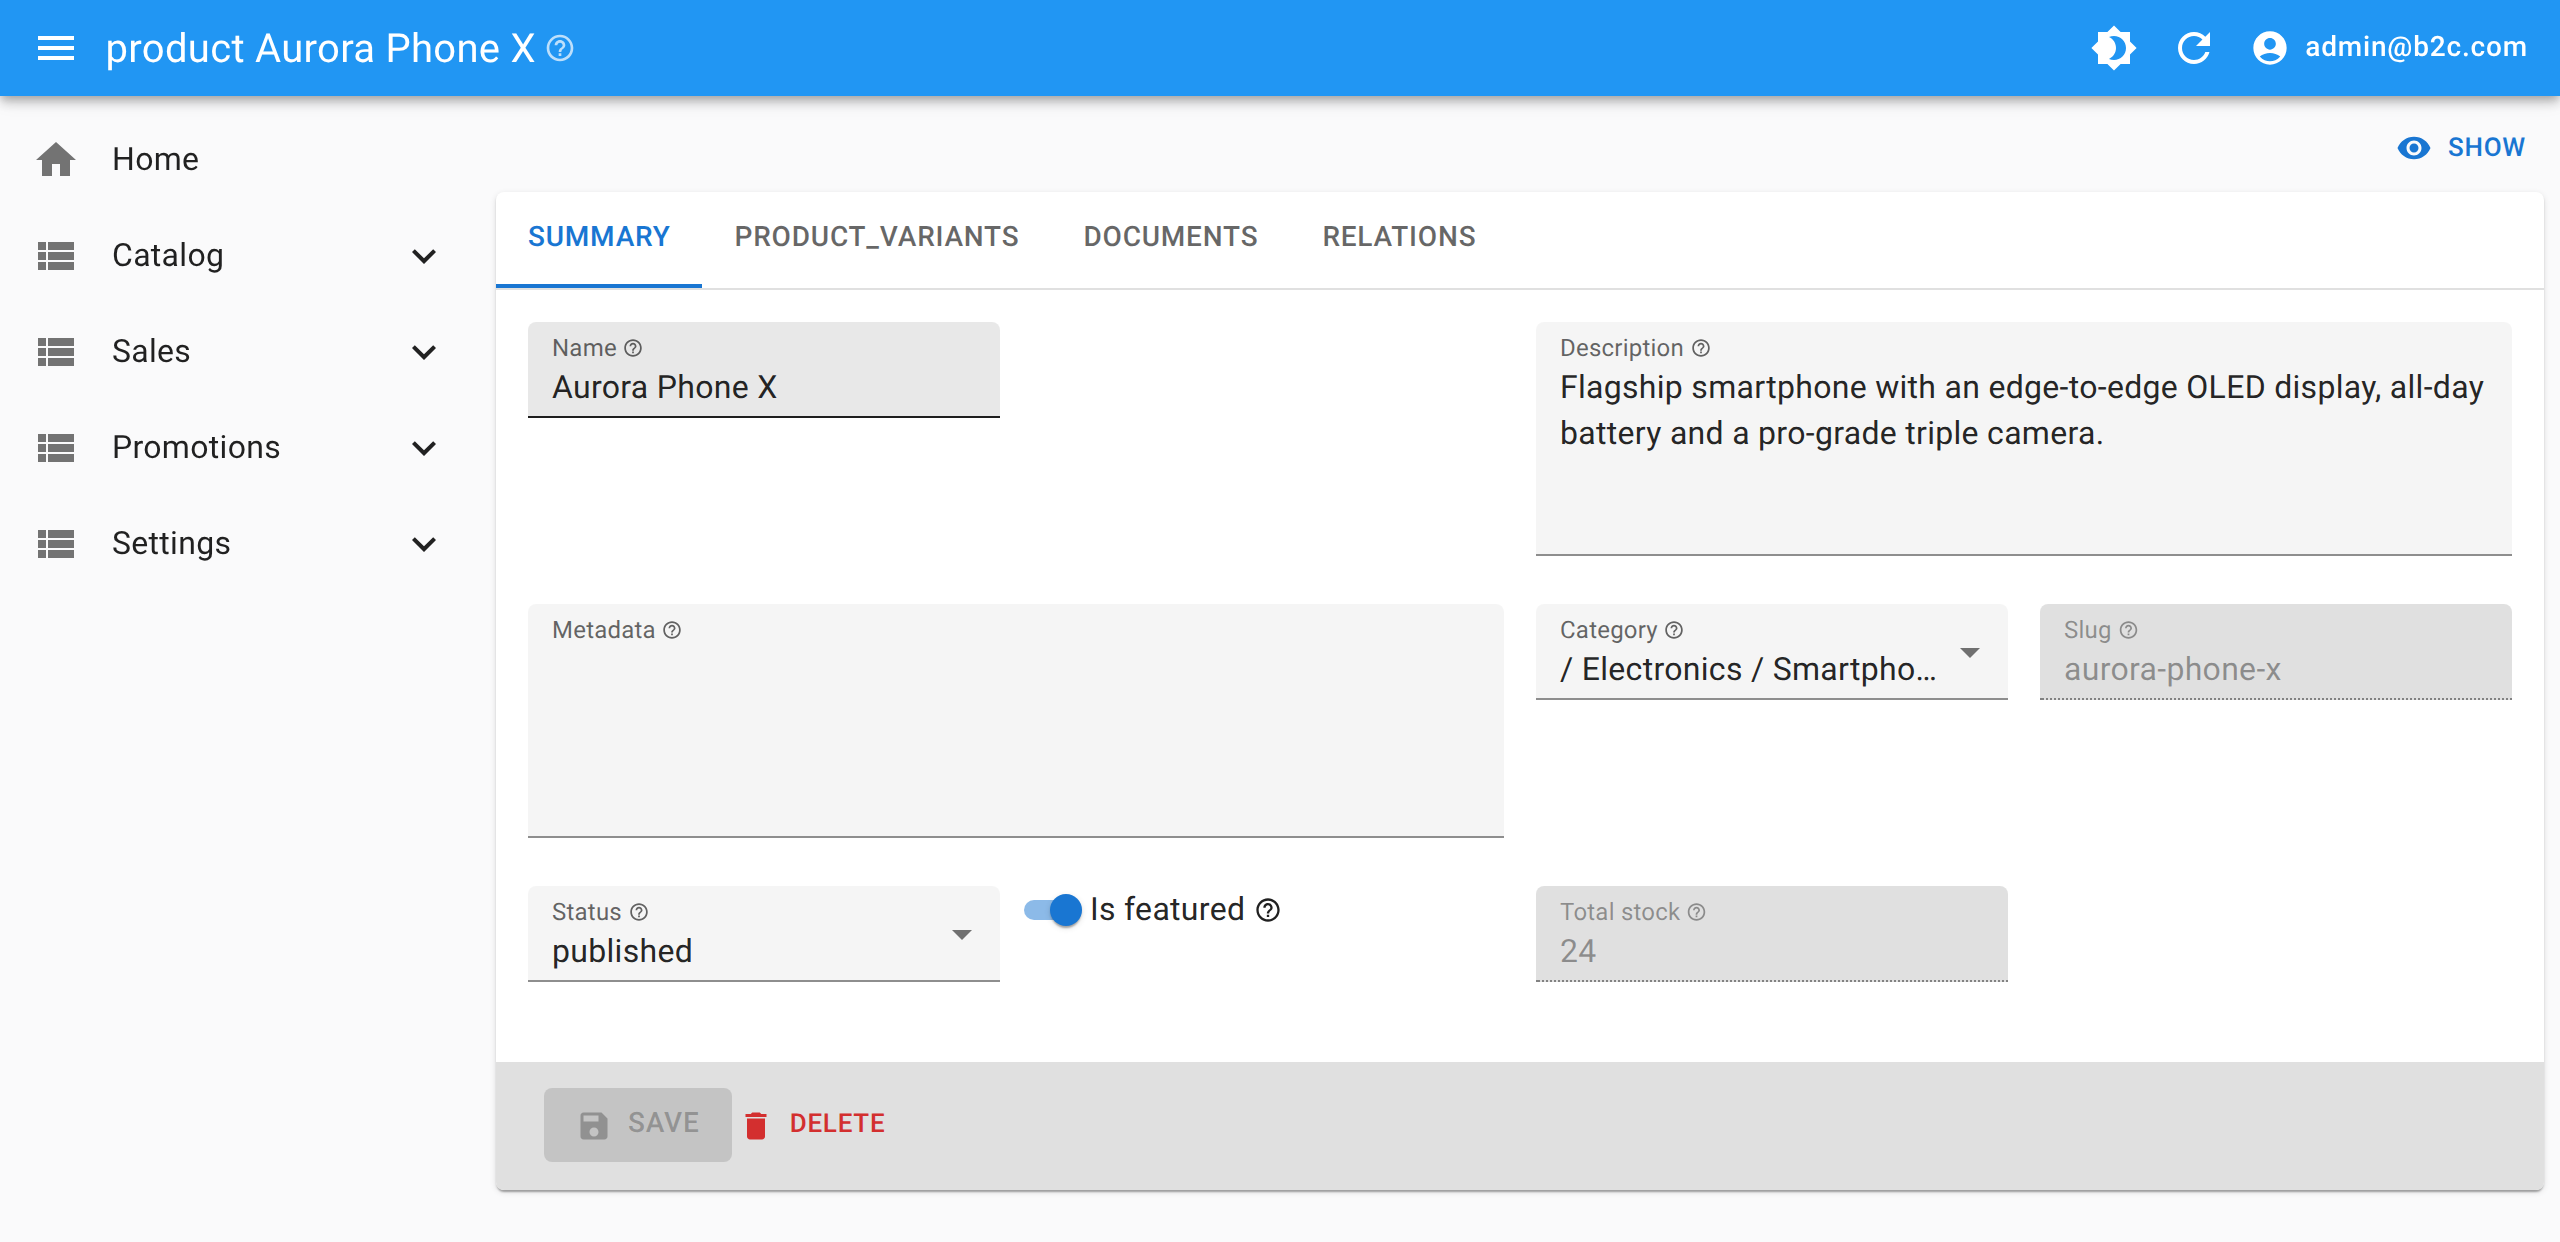Click the red trash can icon

756,1125
